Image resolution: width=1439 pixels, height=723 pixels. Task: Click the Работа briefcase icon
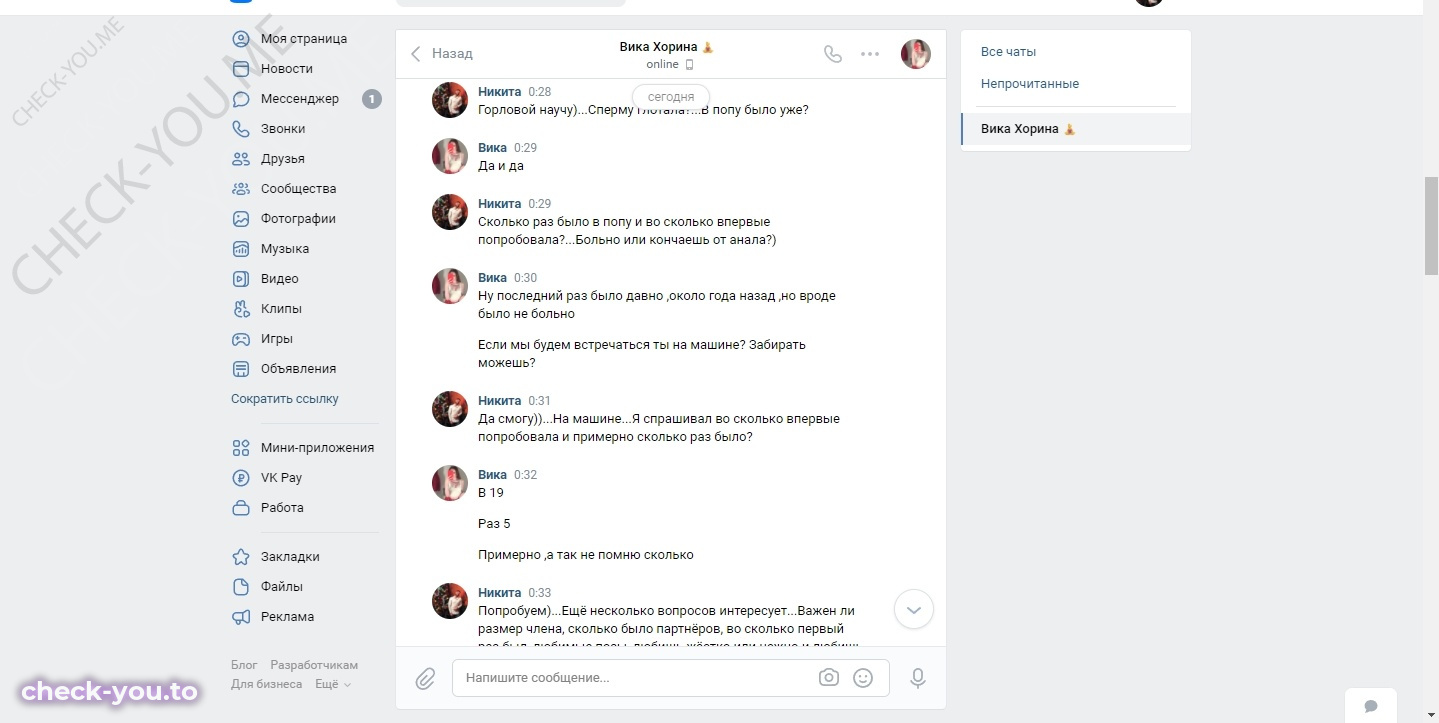pyautogui.click(x=241, y=508)
